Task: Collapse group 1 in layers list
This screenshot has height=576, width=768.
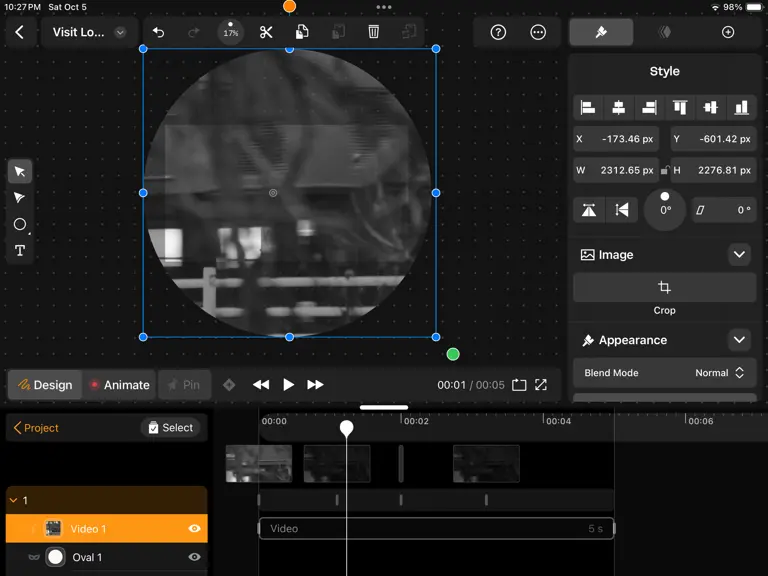Action: (x=13, y=501)
